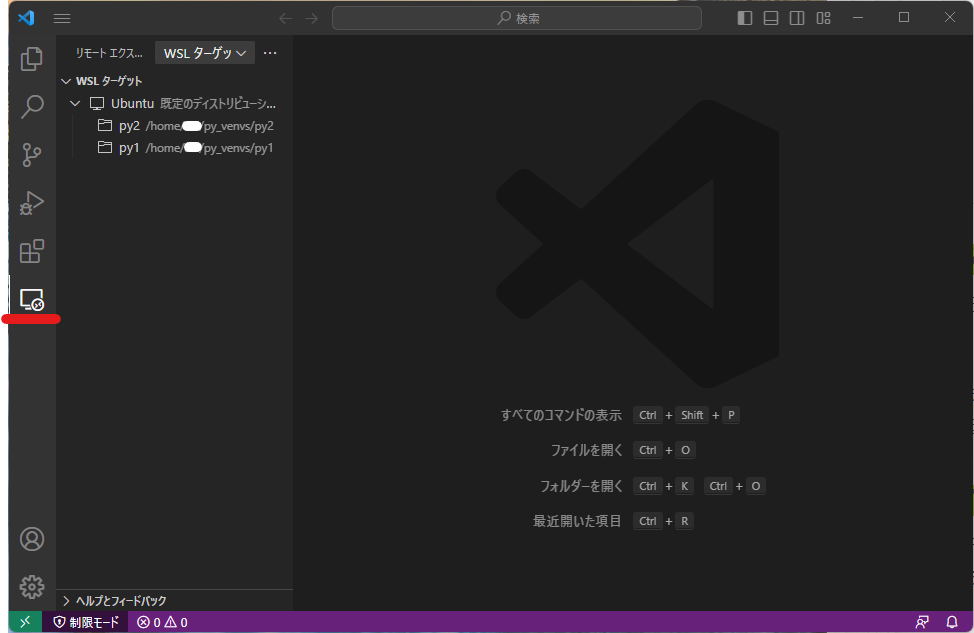Select the py1 folder entry
This screenshot has height=633, width=974.
[175, 148]
